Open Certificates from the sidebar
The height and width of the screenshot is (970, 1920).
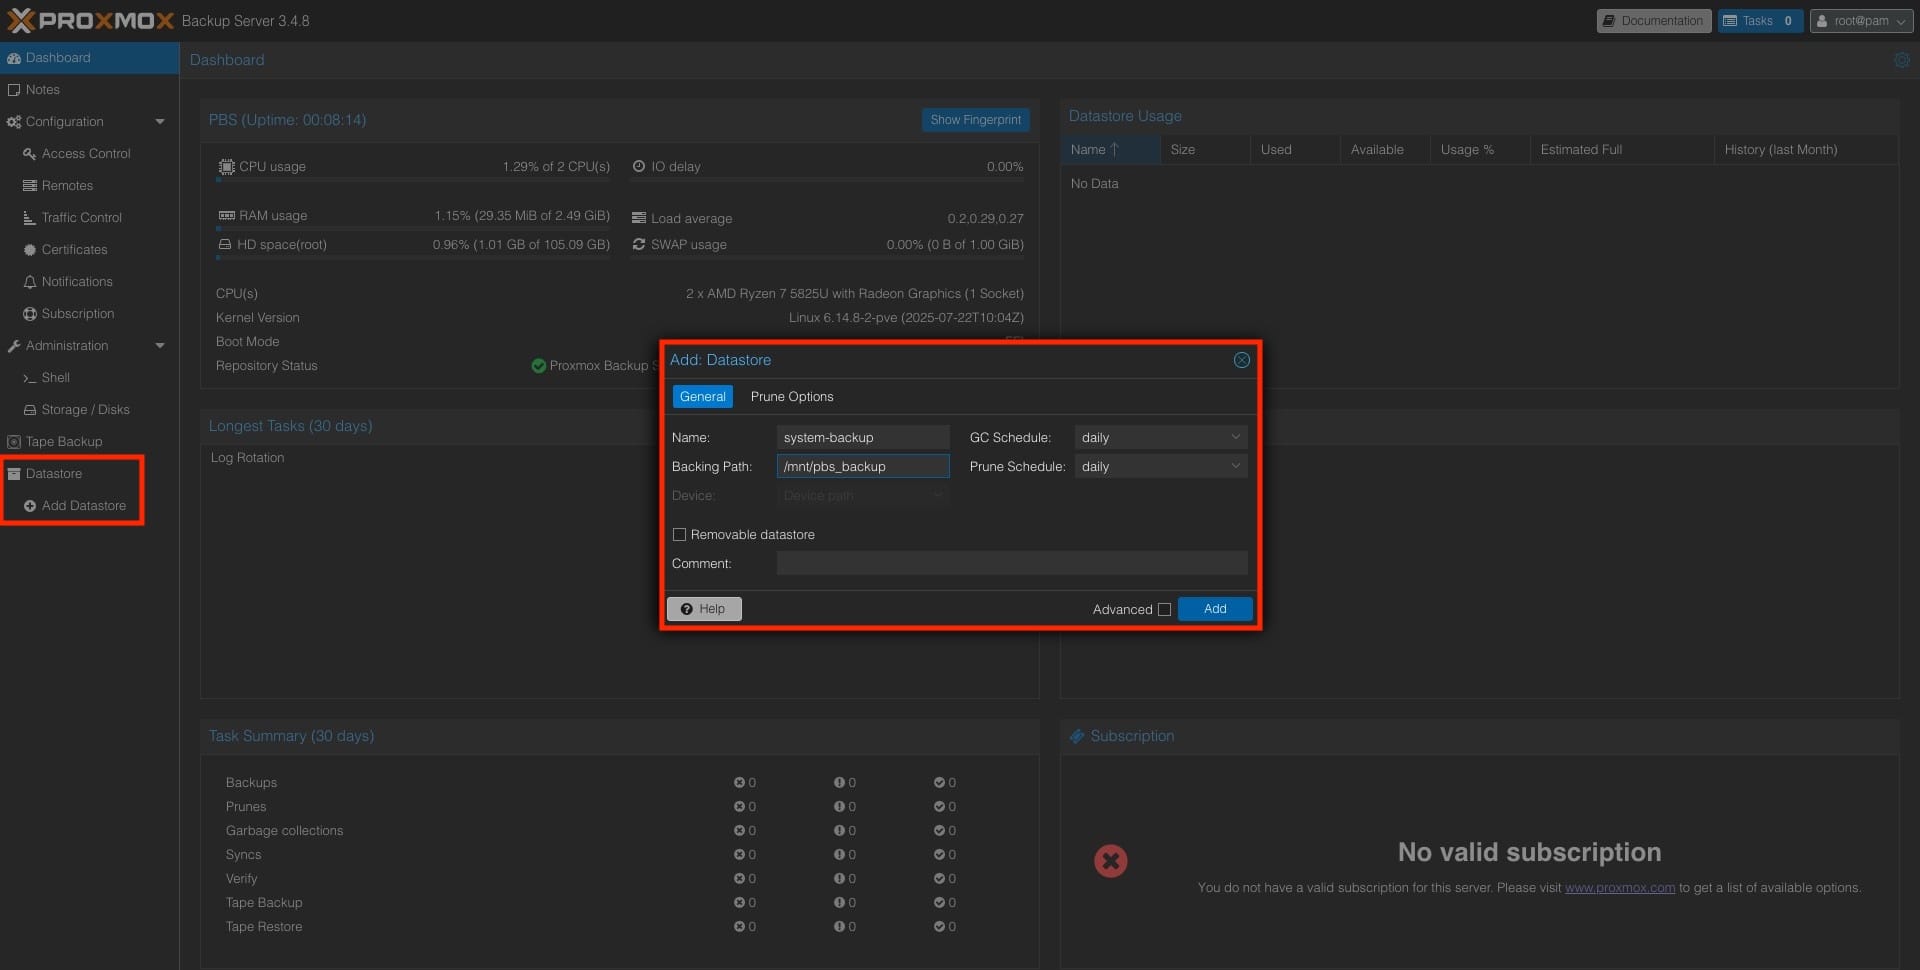click(x=74, y=250)
